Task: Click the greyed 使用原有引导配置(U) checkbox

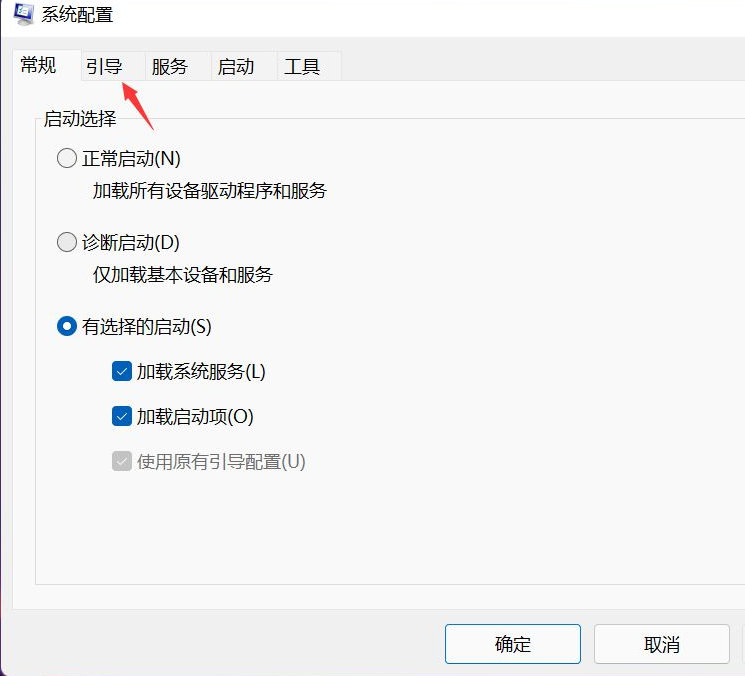Action: [x=122, y=461]
